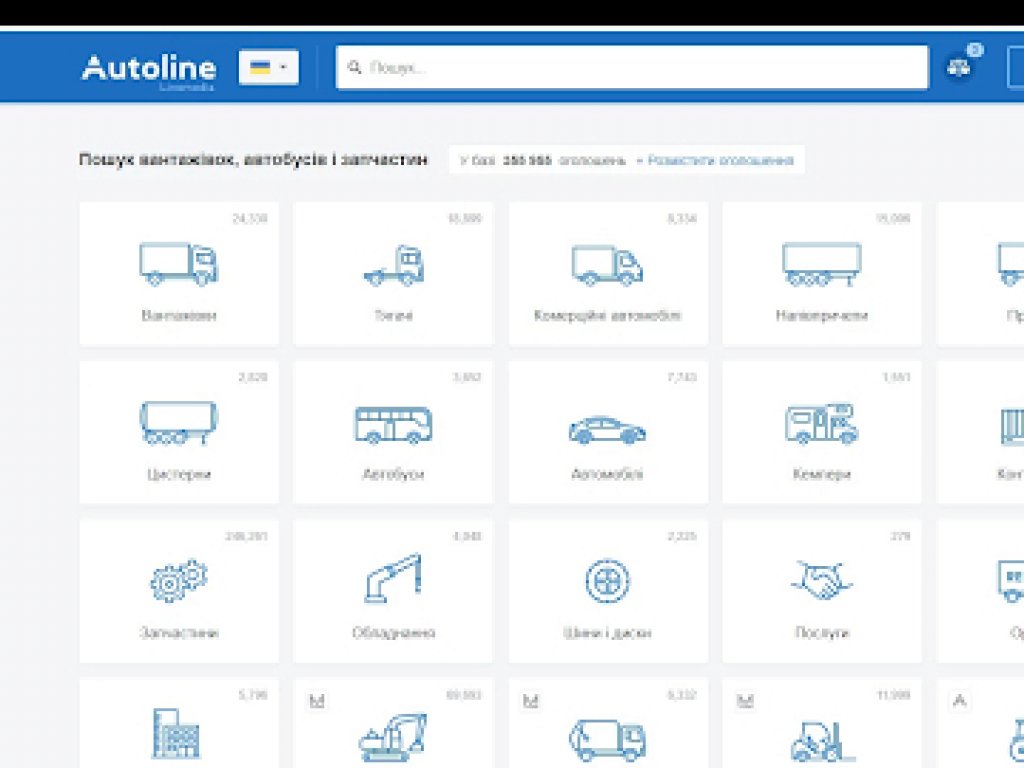This screenshot has width=1024, height=768.
Task: Choose the semi-trailer icon Напівпричепи
Action: [x=821, y=264]
